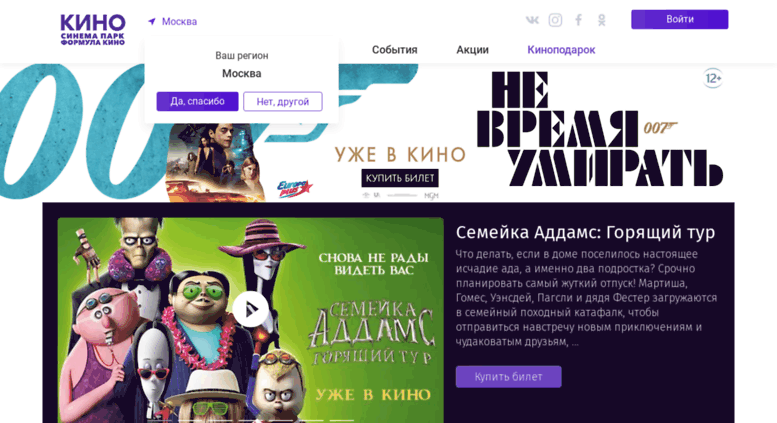Image resolution: width=777 pixels, height=423 pixels.
Task: Click the 12+ age rating badge
Action: [x=713, y=78]
